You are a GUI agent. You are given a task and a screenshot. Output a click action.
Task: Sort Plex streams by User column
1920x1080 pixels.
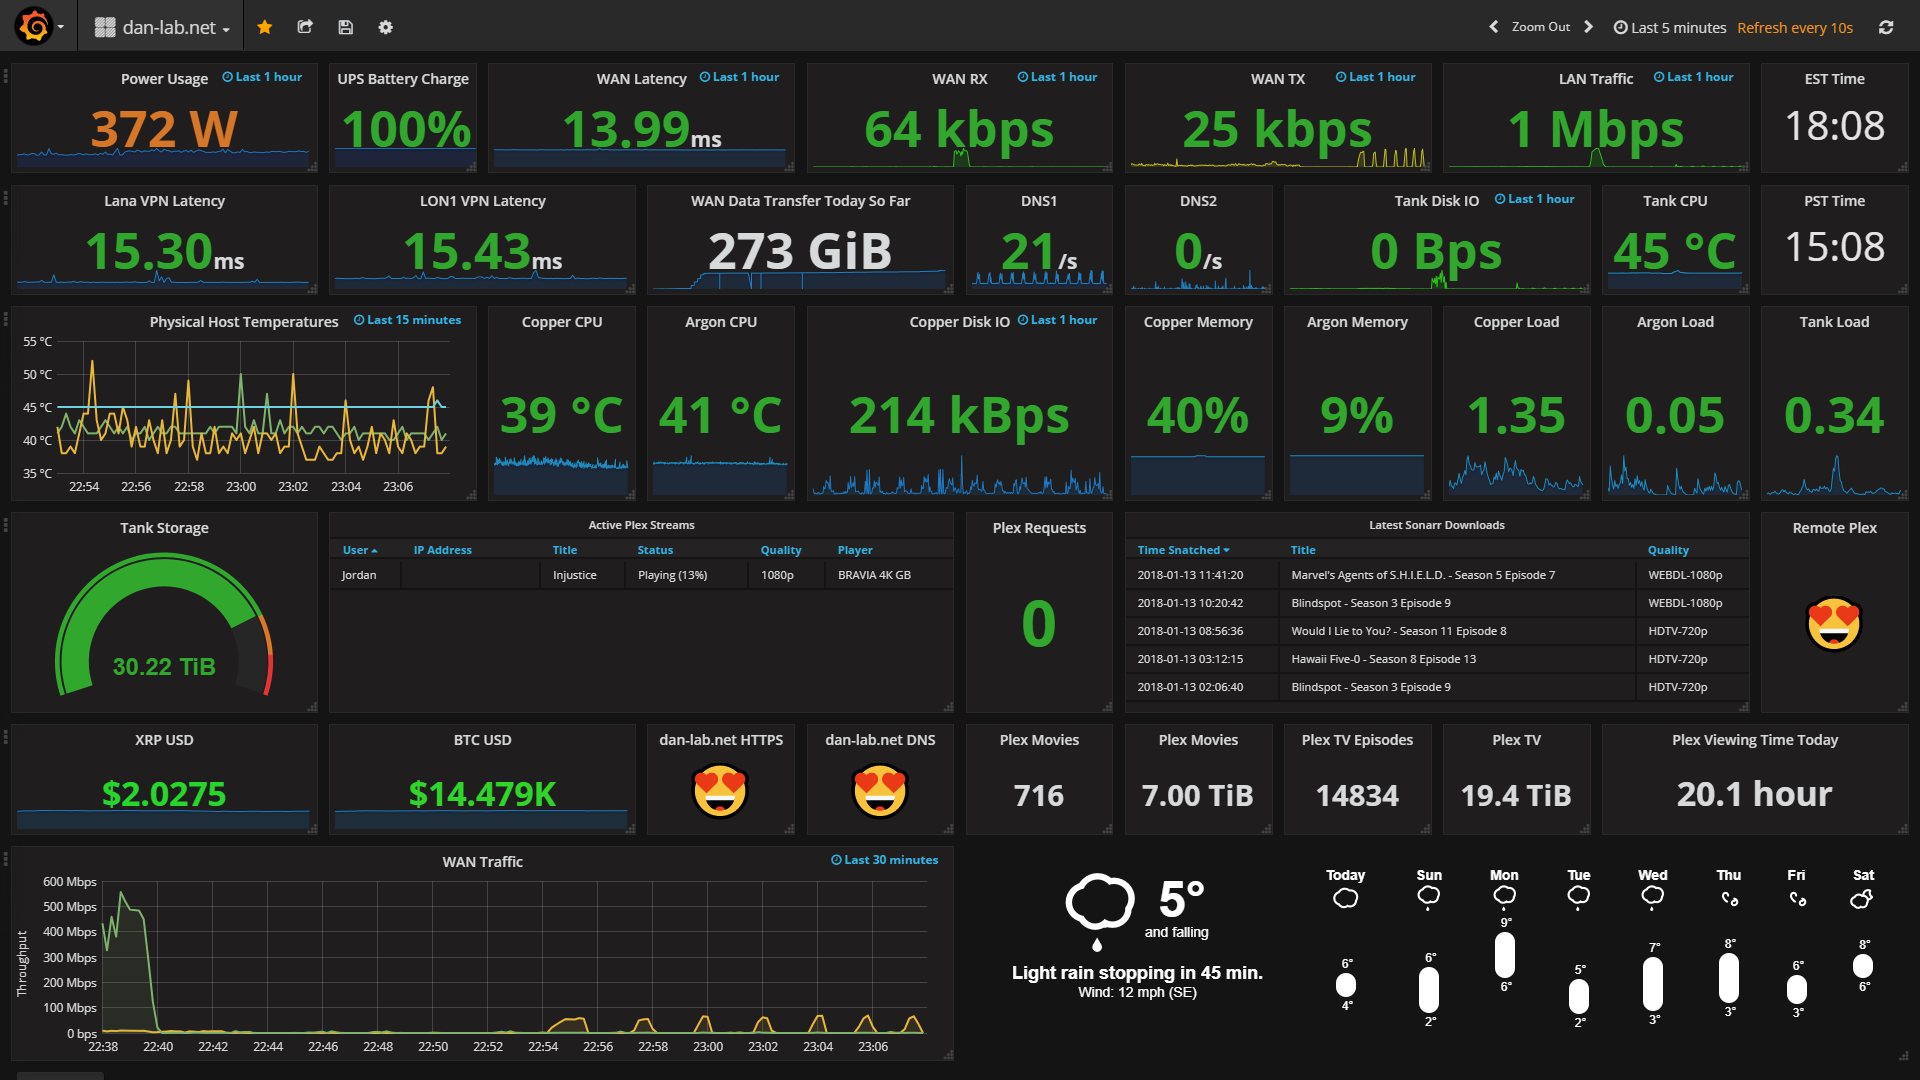point(360,550)
